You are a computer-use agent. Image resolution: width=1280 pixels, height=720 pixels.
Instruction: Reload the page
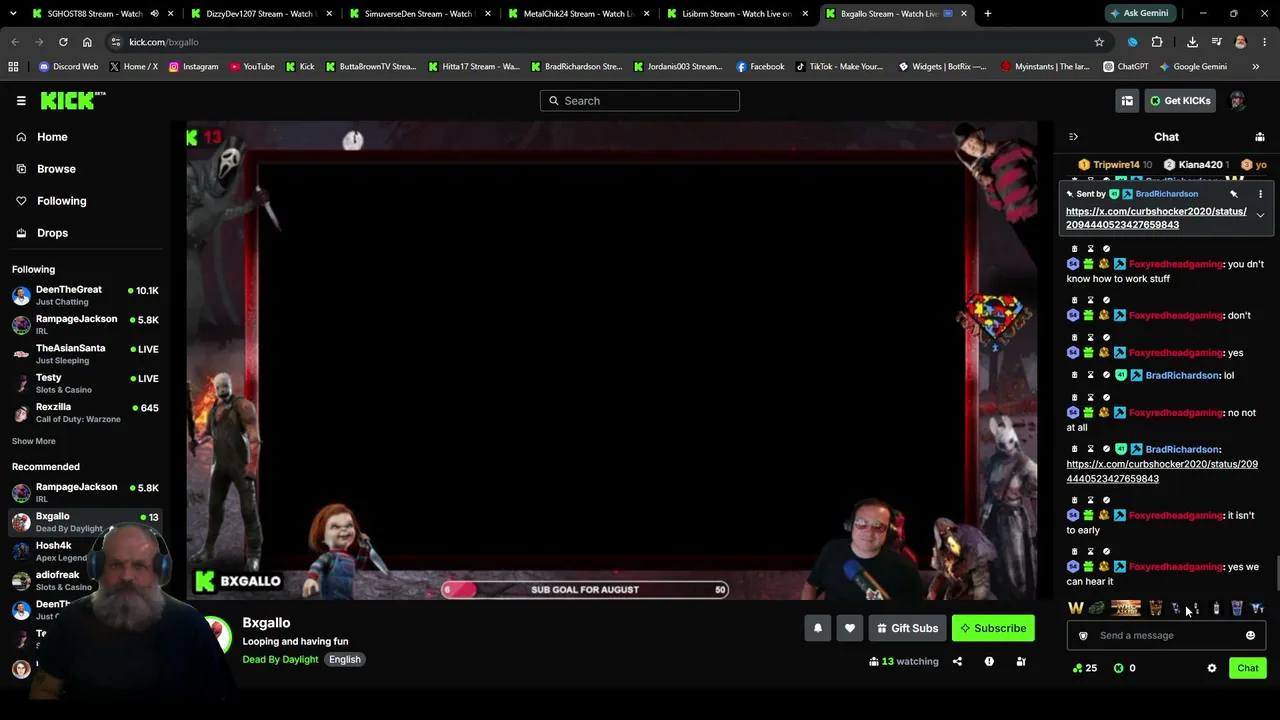point(63,42)
